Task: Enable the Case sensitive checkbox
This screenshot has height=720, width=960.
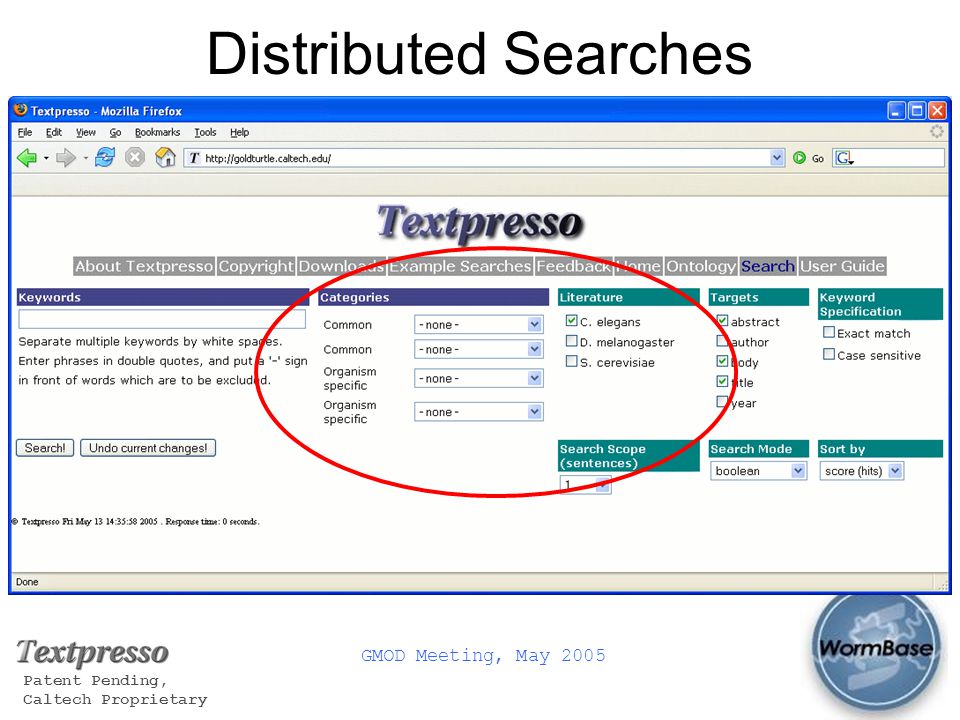Action: [829, 354]
